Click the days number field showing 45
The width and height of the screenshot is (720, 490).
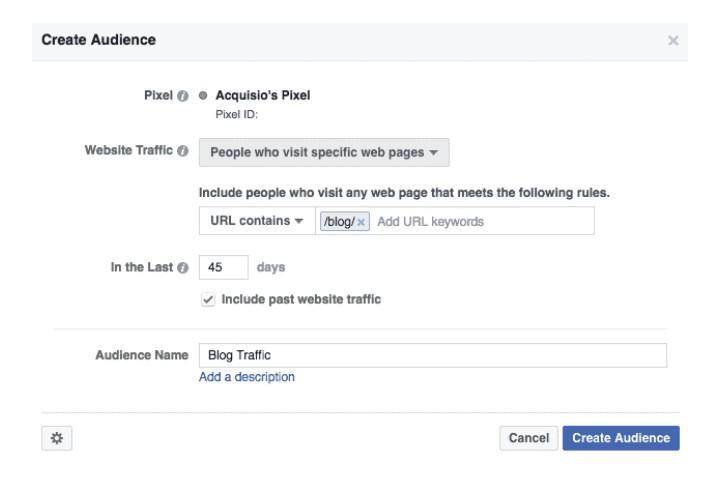click(224, 267)
